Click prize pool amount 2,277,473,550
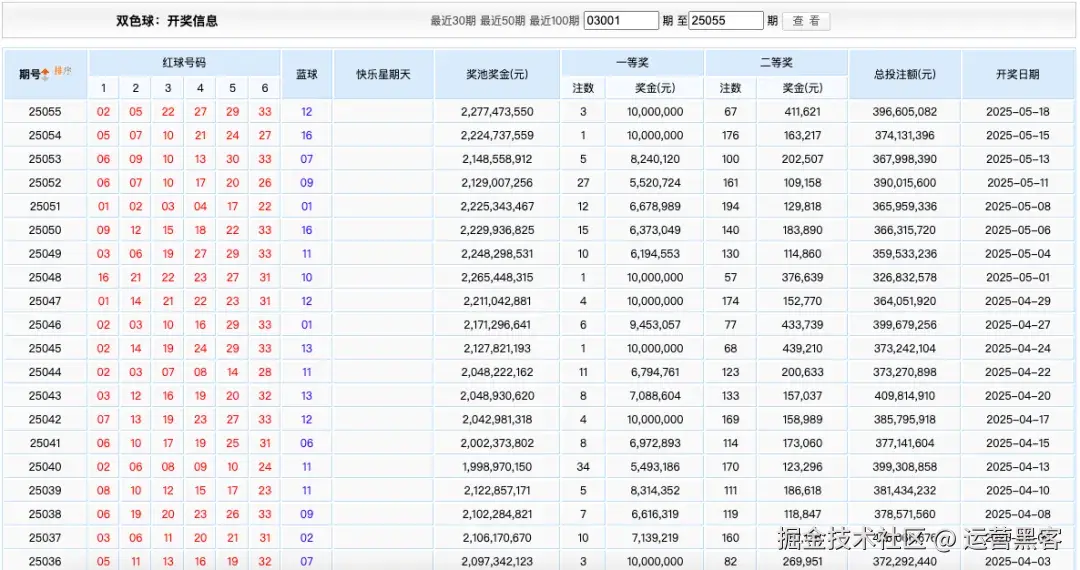This screenshot has width=1080, height=570. point(497,112)
